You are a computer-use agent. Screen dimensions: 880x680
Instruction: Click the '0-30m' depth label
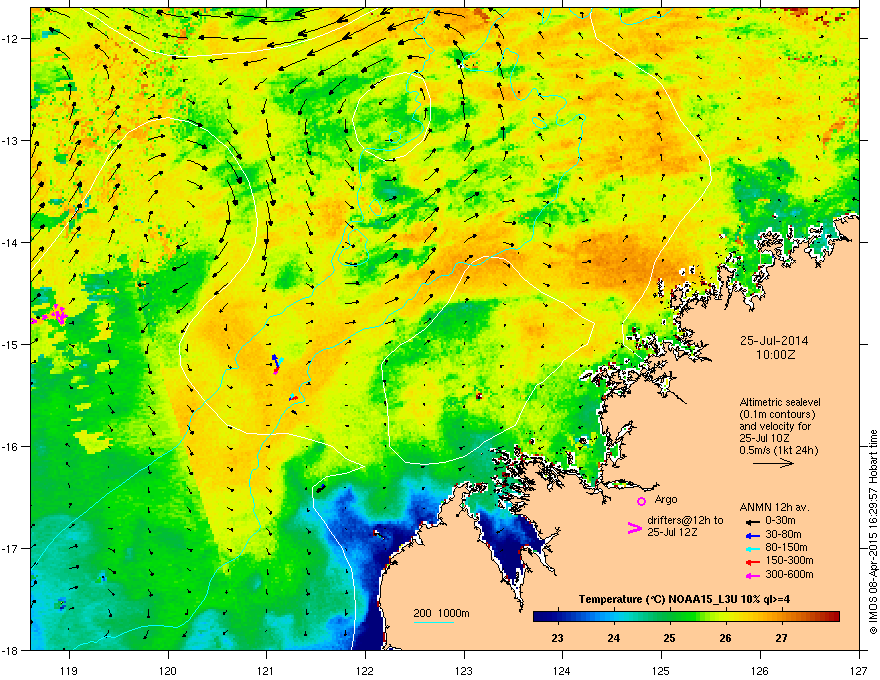780,521
